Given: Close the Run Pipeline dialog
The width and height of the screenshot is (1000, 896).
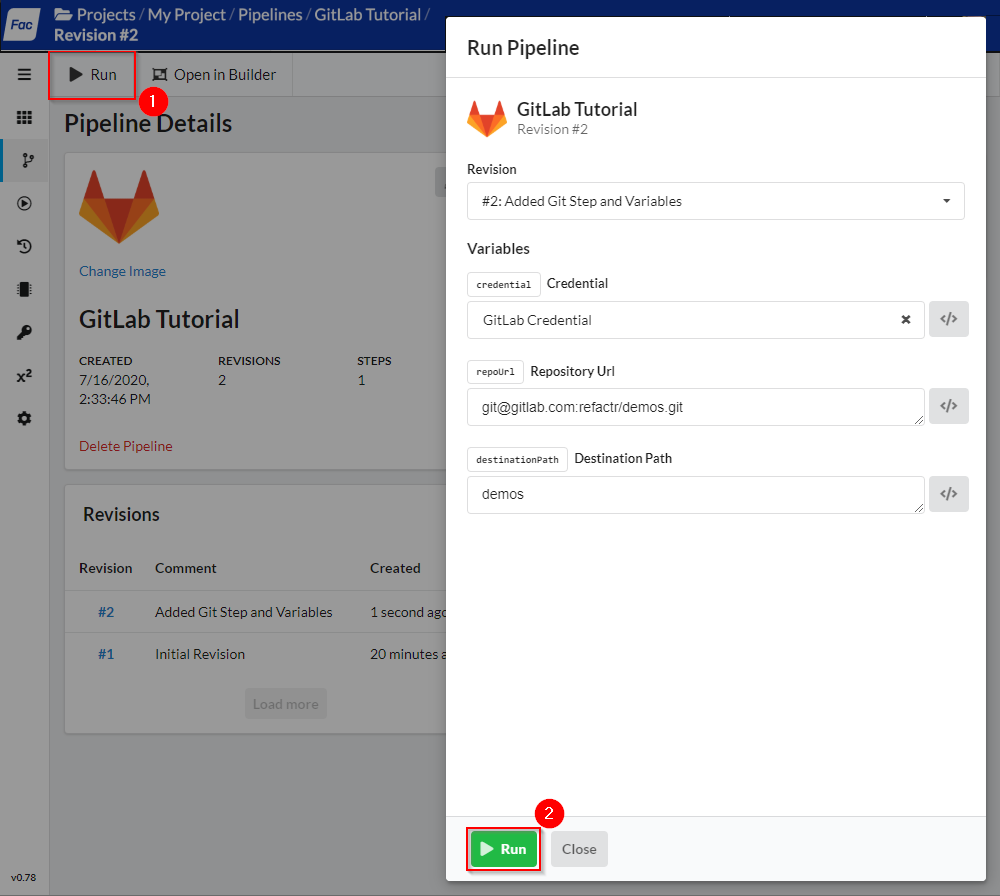Looking at the screenshot, I should [579, 849].
